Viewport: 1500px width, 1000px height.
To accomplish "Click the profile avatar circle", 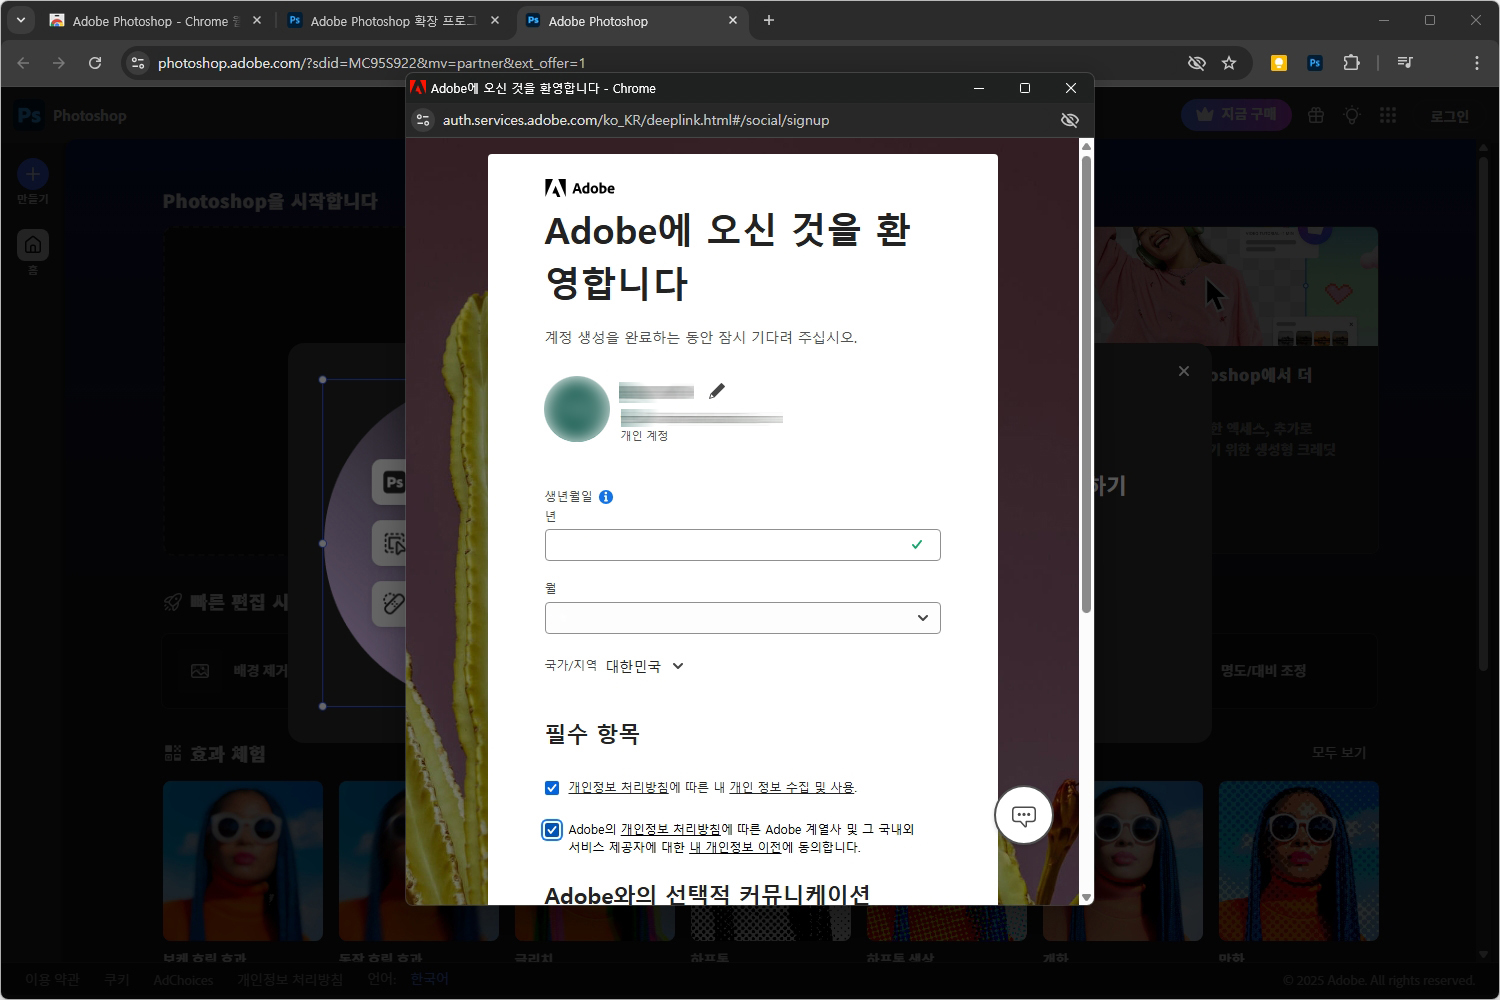I will point(577,409).
